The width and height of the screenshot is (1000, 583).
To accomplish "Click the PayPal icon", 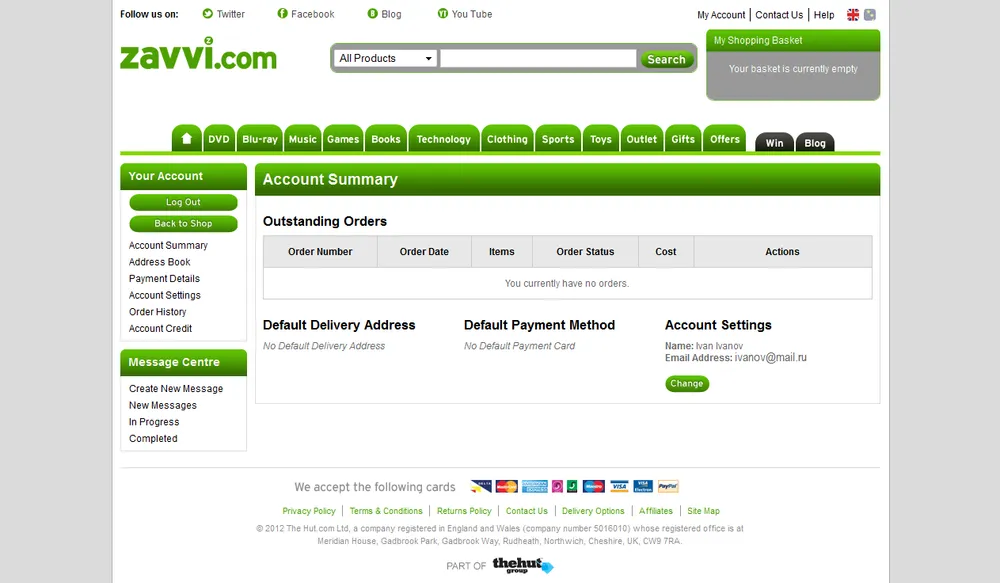I will pyautogui.click(x=668, y=487).
